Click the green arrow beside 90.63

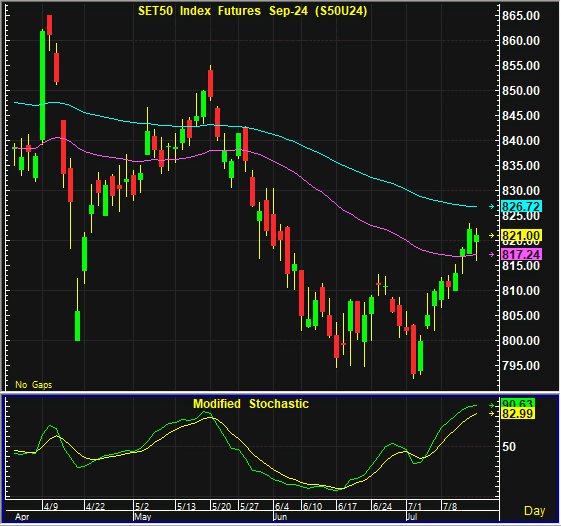tap(492, 405)
